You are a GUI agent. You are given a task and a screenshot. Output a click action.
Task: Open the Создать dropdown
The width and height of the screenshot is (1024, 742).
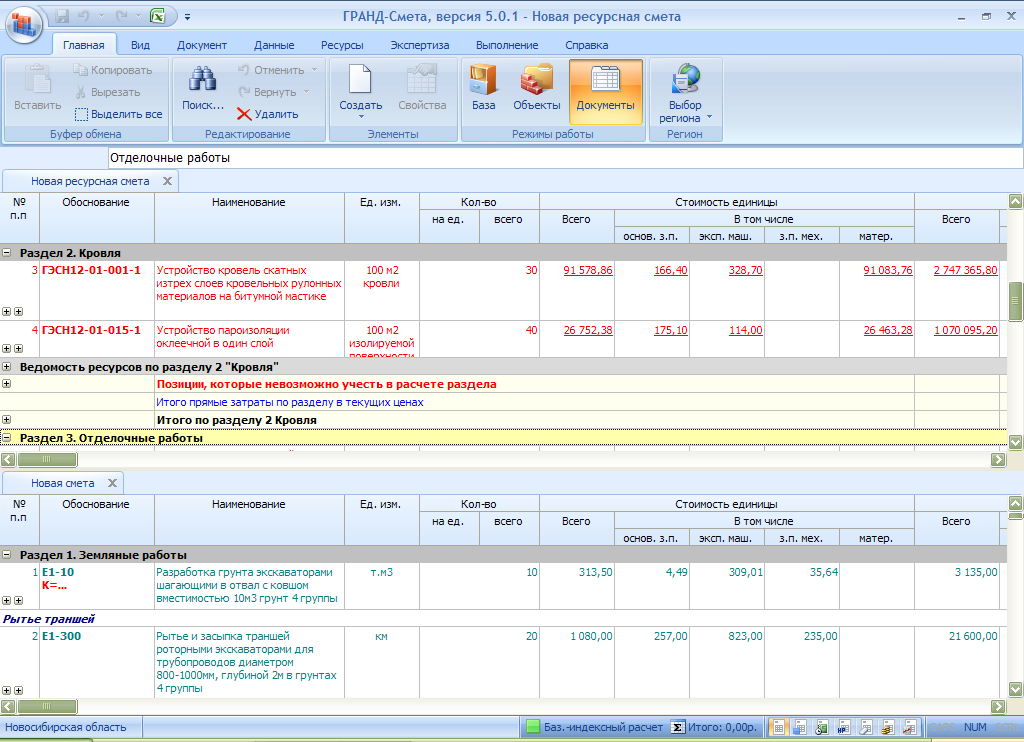[x=360, y=105]
